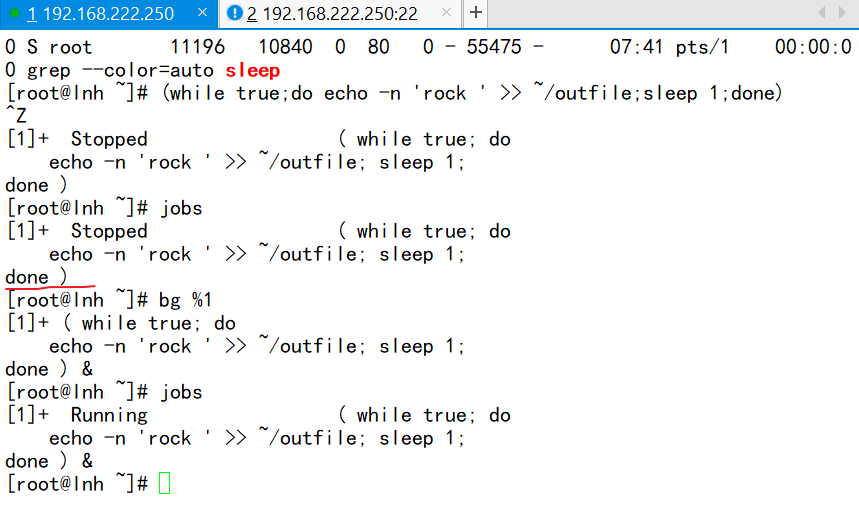859x507 pixels.
Task: Click the blue alert icon on tab 2
Action: (x=235, y=14)
